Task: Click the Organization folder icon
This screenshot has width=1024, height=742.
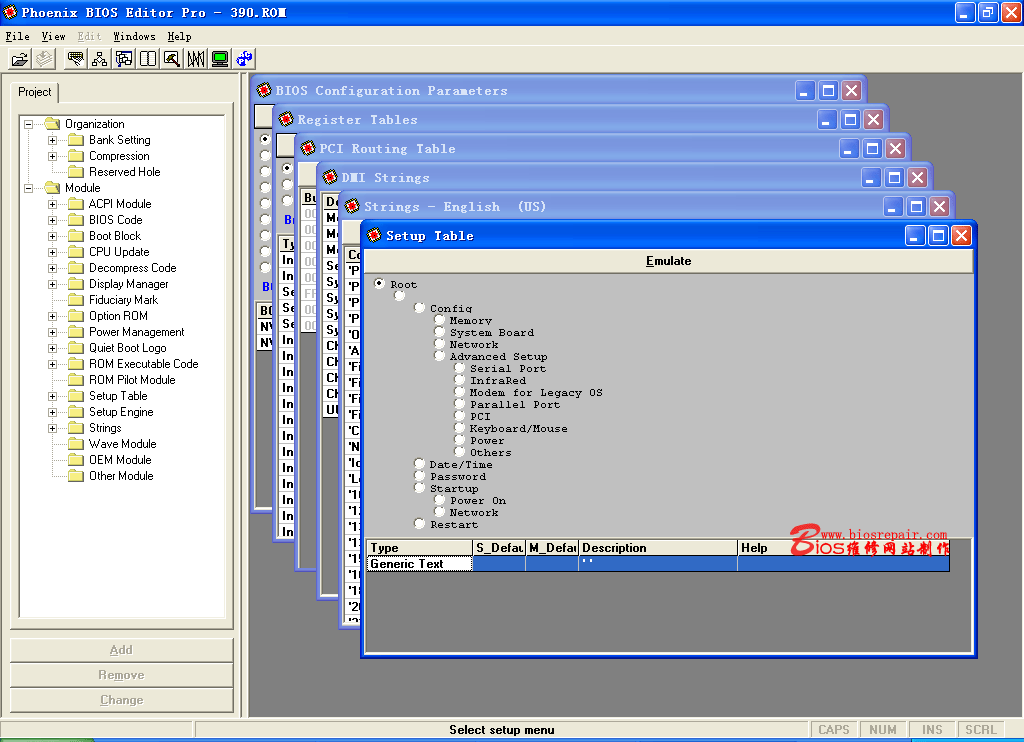Action: 52,123
